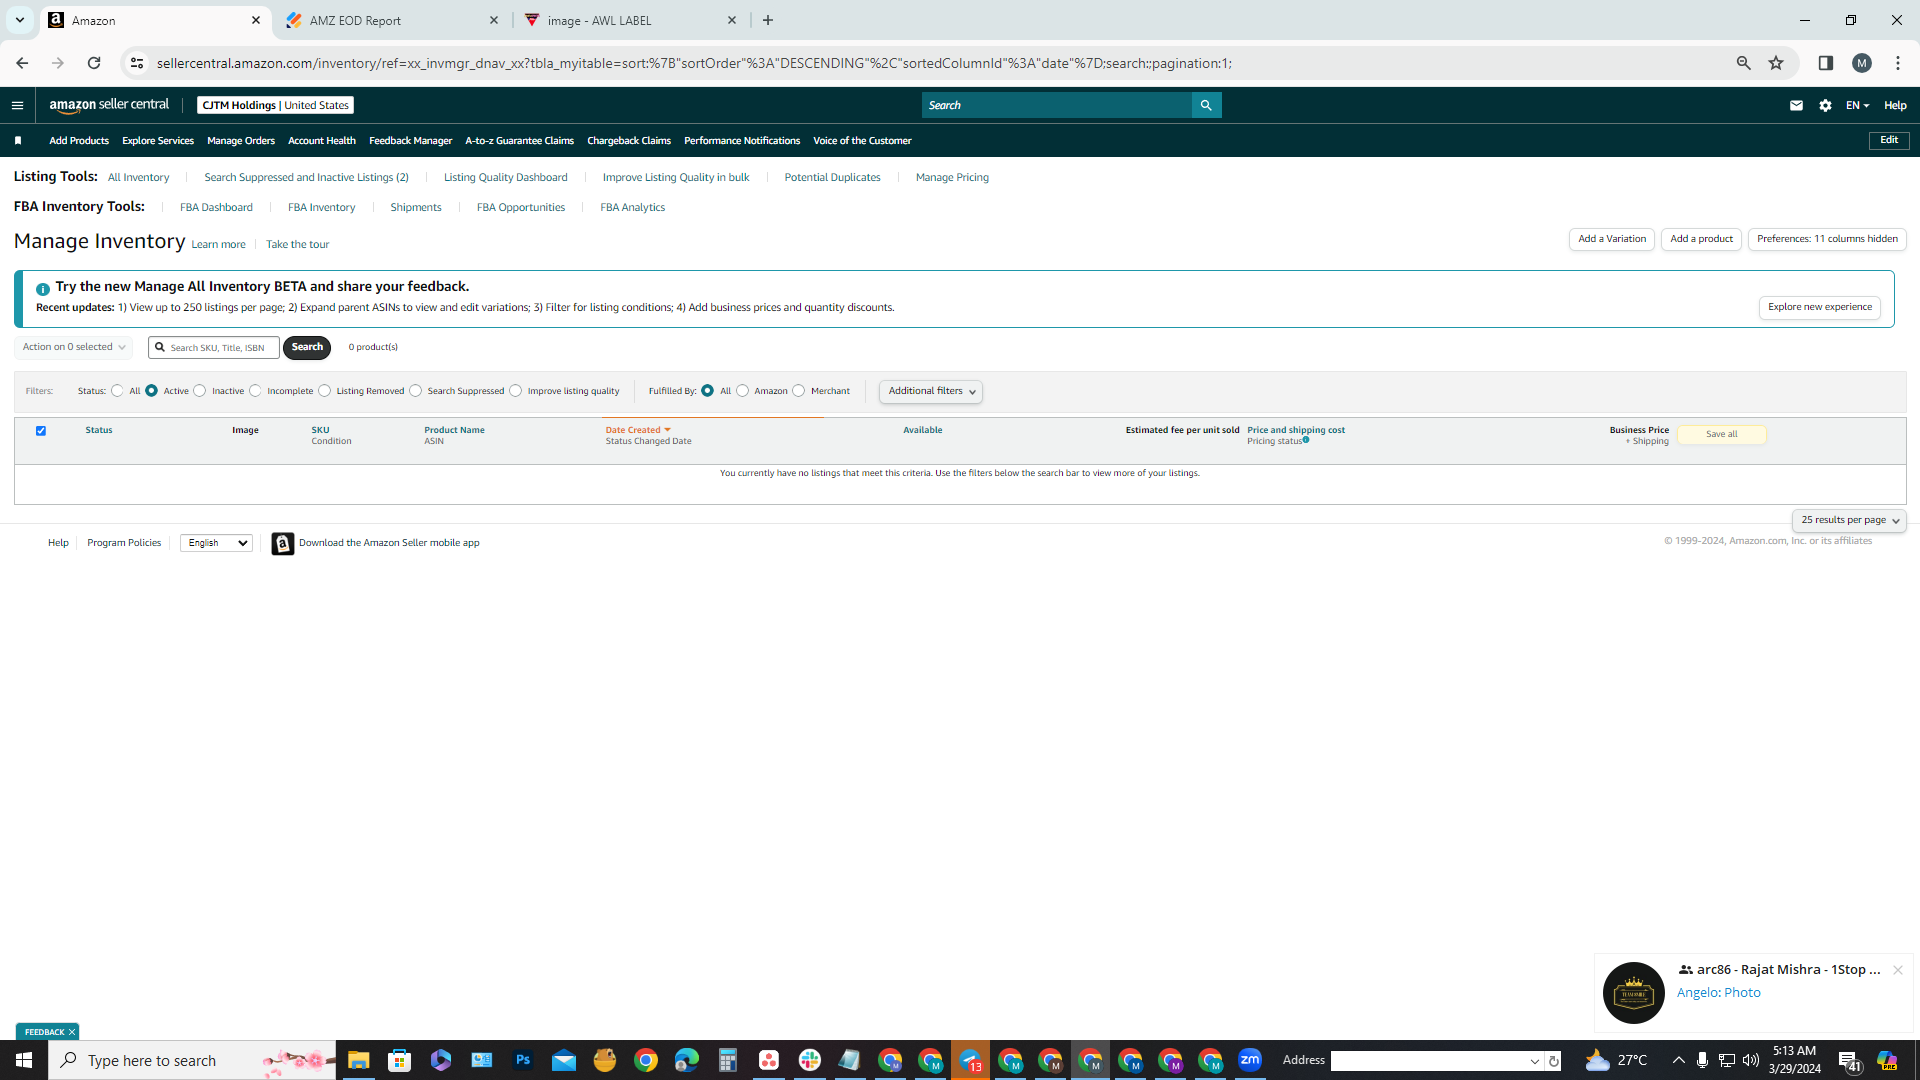Image resolution: width=1920 pixels, height=1080 pixels.
Task: Open Slack from the taskbar
Action: click(810, 1060)
